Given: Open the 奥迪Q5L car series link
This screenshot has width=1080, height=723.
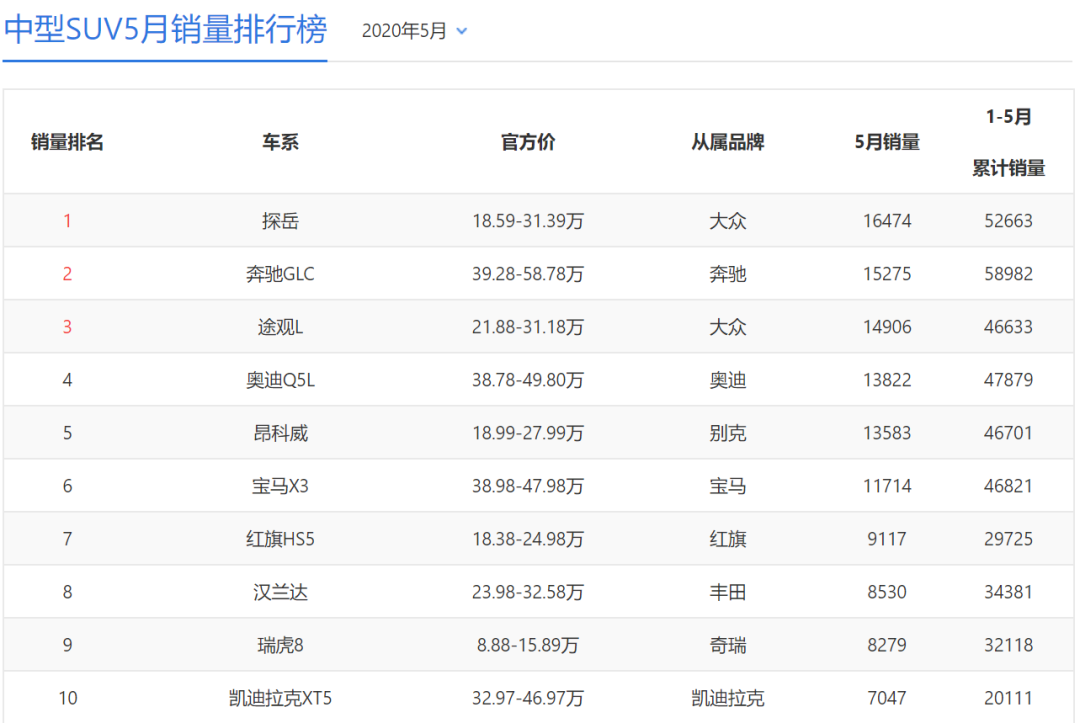Looking at the screenshot, I should [x=280, y=380].
